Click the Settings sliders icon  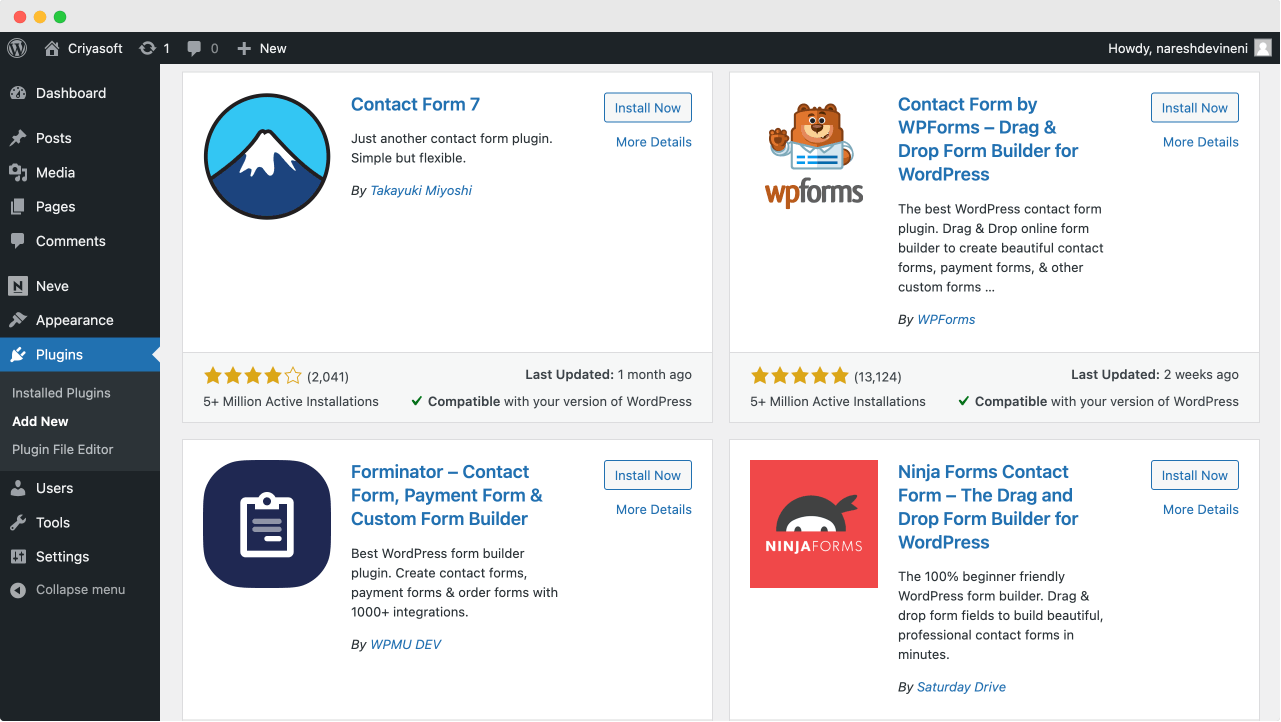tap(18, 557)
